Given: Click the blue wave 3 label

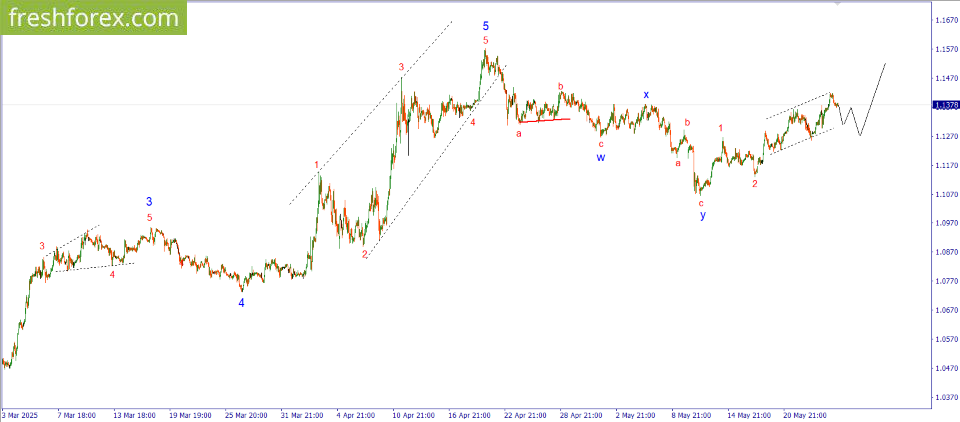Looking at the screenshot, I should 149,202.
